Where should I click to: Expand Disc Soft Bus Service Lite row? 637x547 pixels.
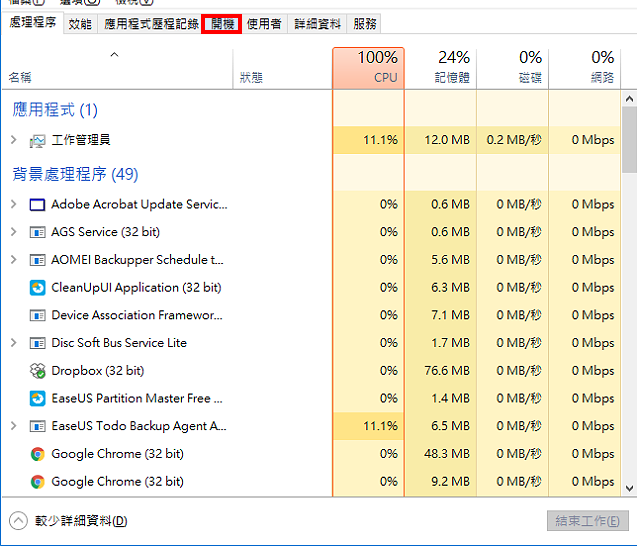13,343
